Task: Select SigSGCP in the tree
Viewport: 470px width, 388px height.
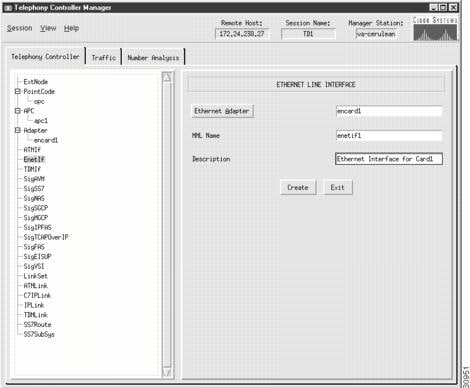Action: [36, 208]
